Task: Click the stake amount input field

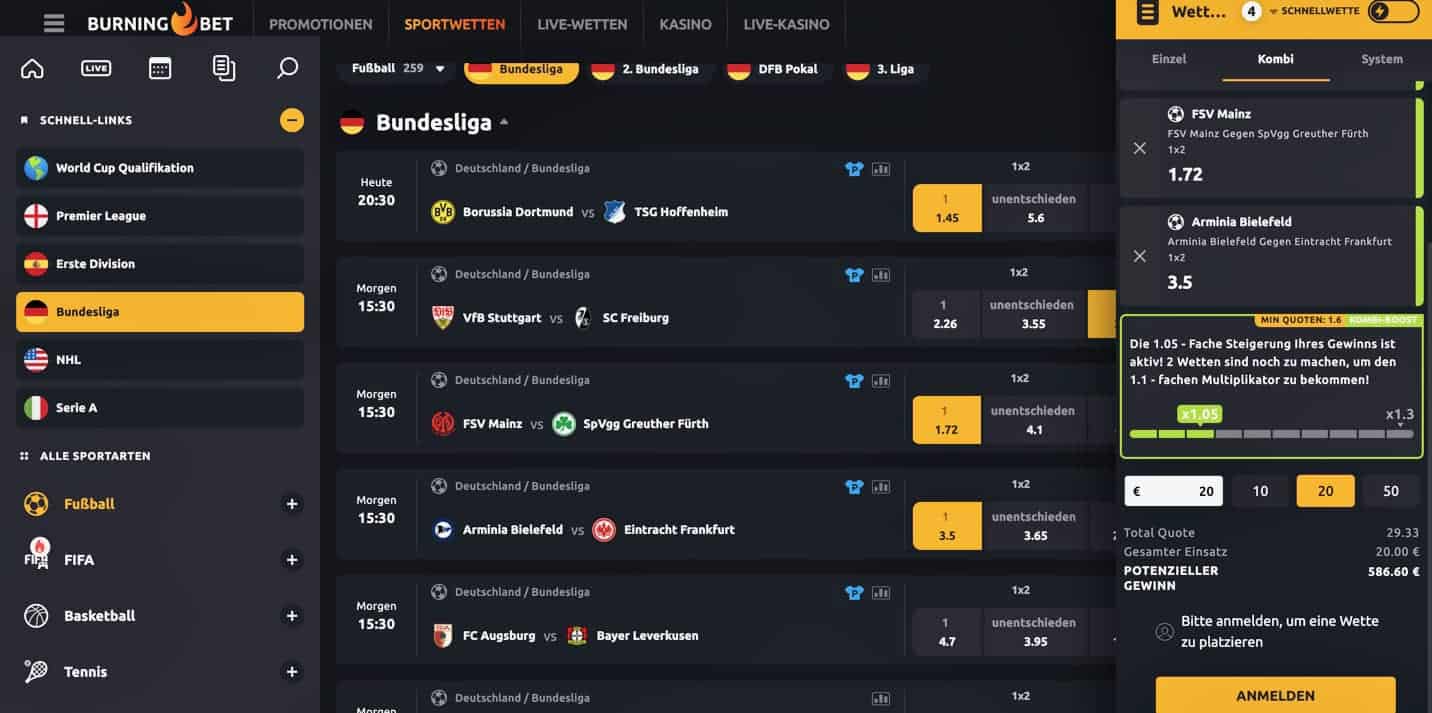Action: click(1173, 491)
